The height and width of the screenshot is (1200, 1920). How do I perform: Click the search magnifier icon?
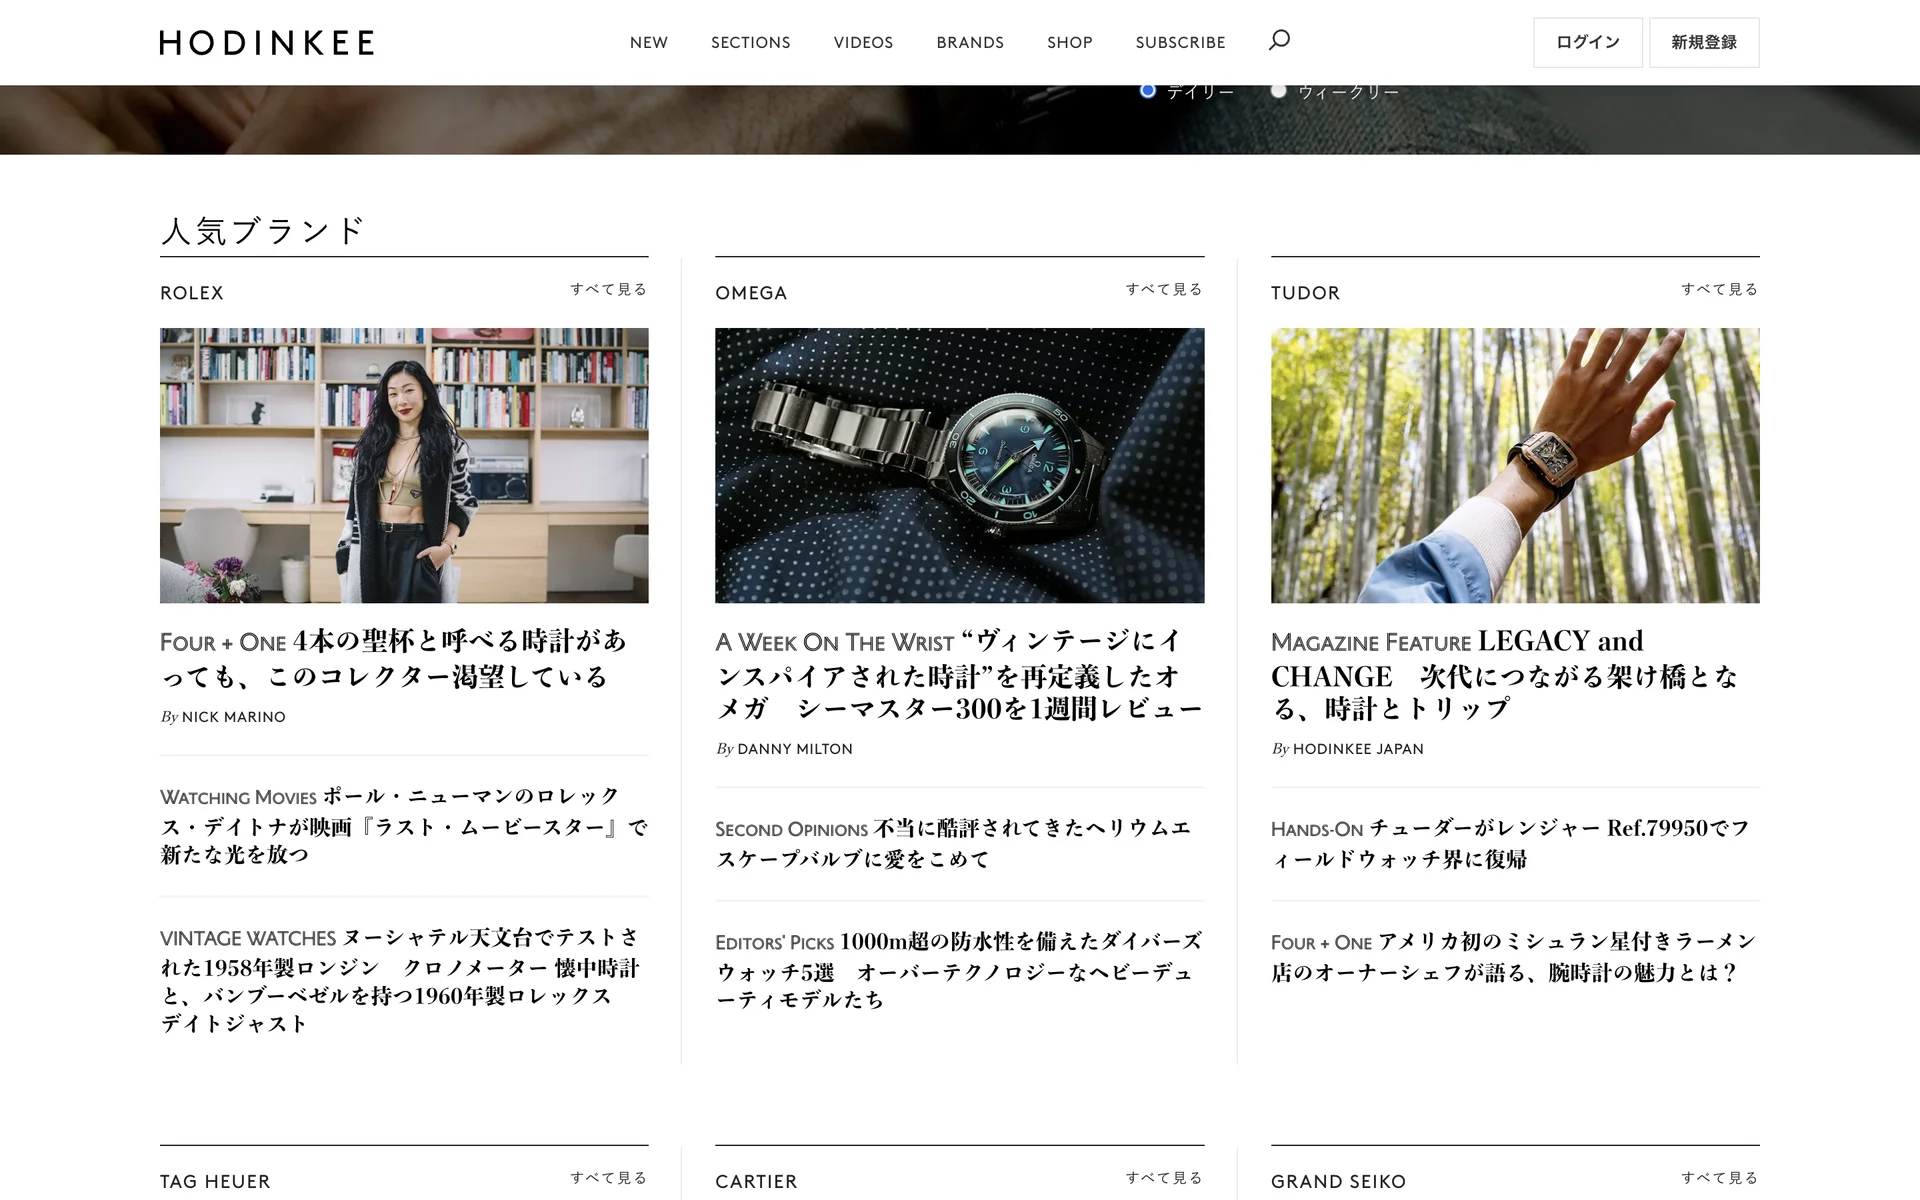click(1279, 41)
